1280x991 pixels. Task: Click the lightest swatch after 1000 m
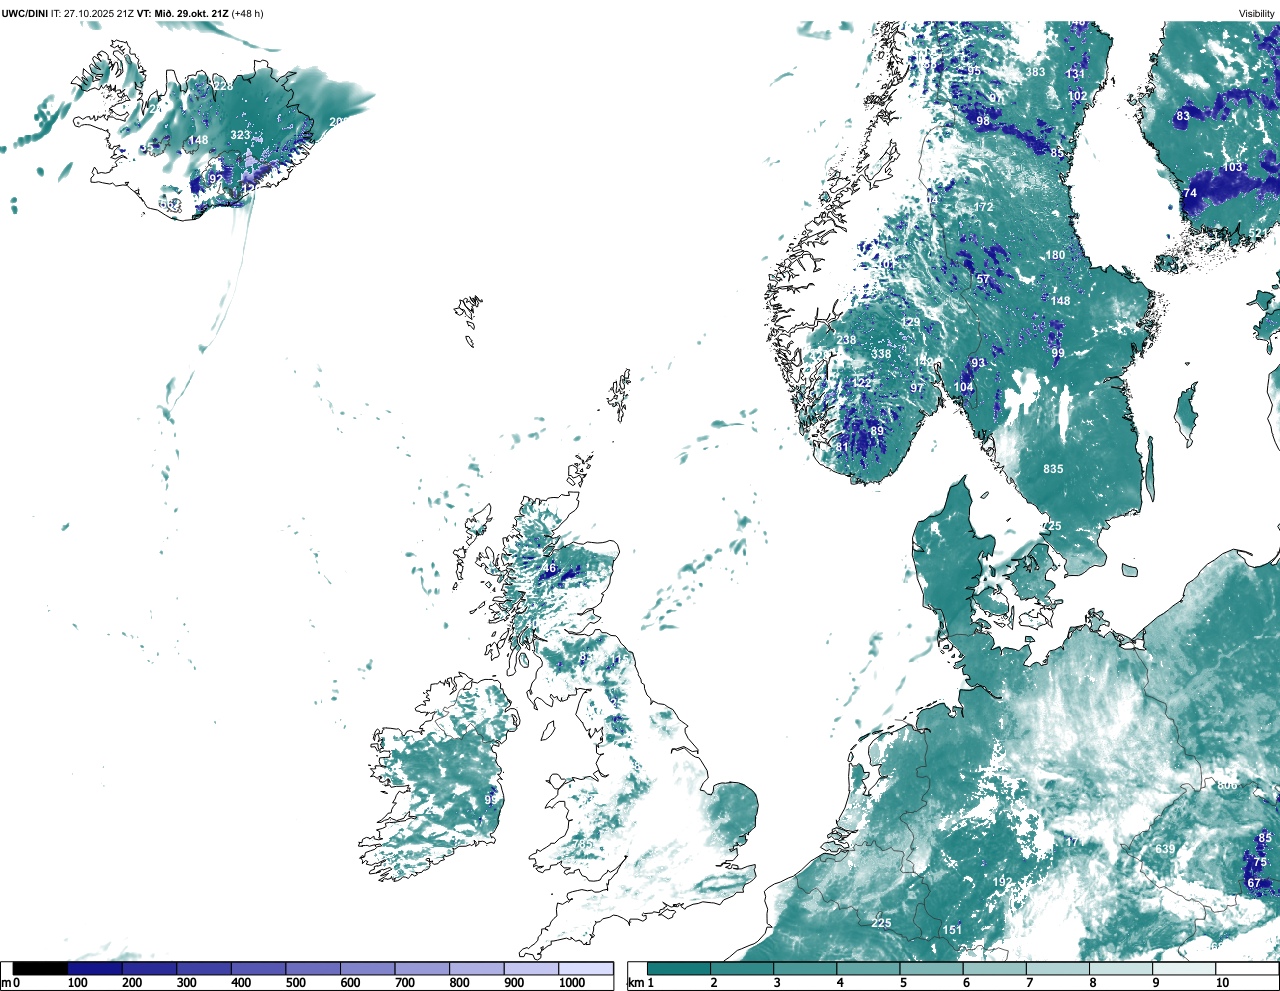[586, 968]
